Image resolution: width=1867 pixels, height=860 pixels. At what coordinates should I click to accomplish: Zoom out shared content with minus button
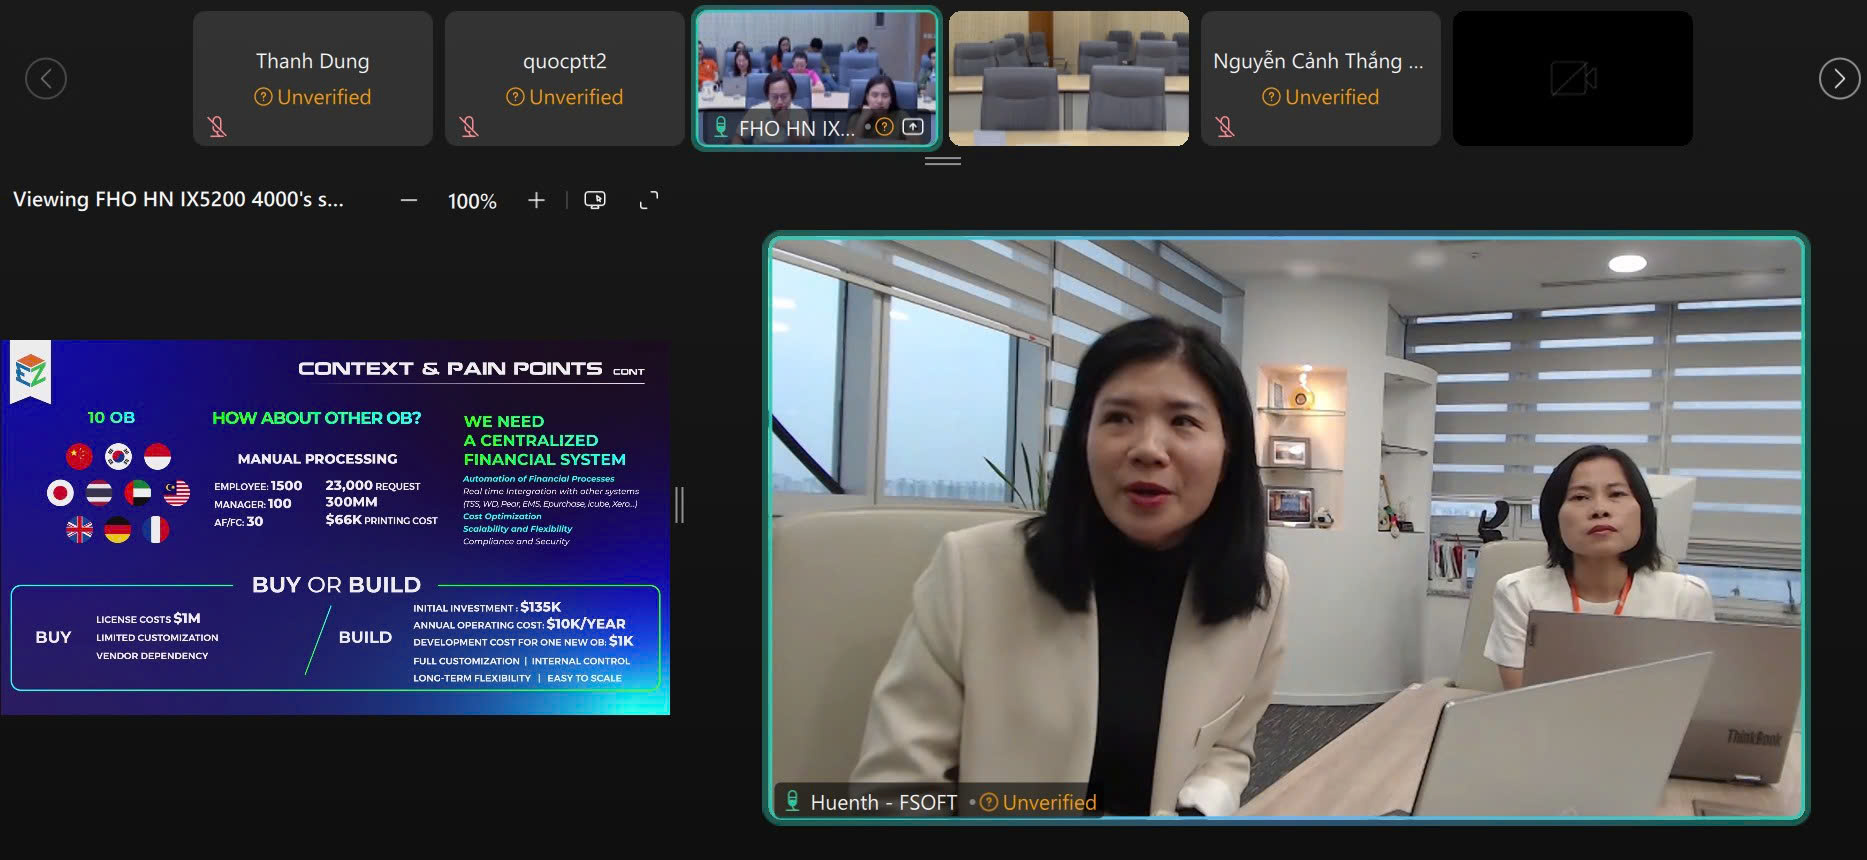click(x=408, y=201)
